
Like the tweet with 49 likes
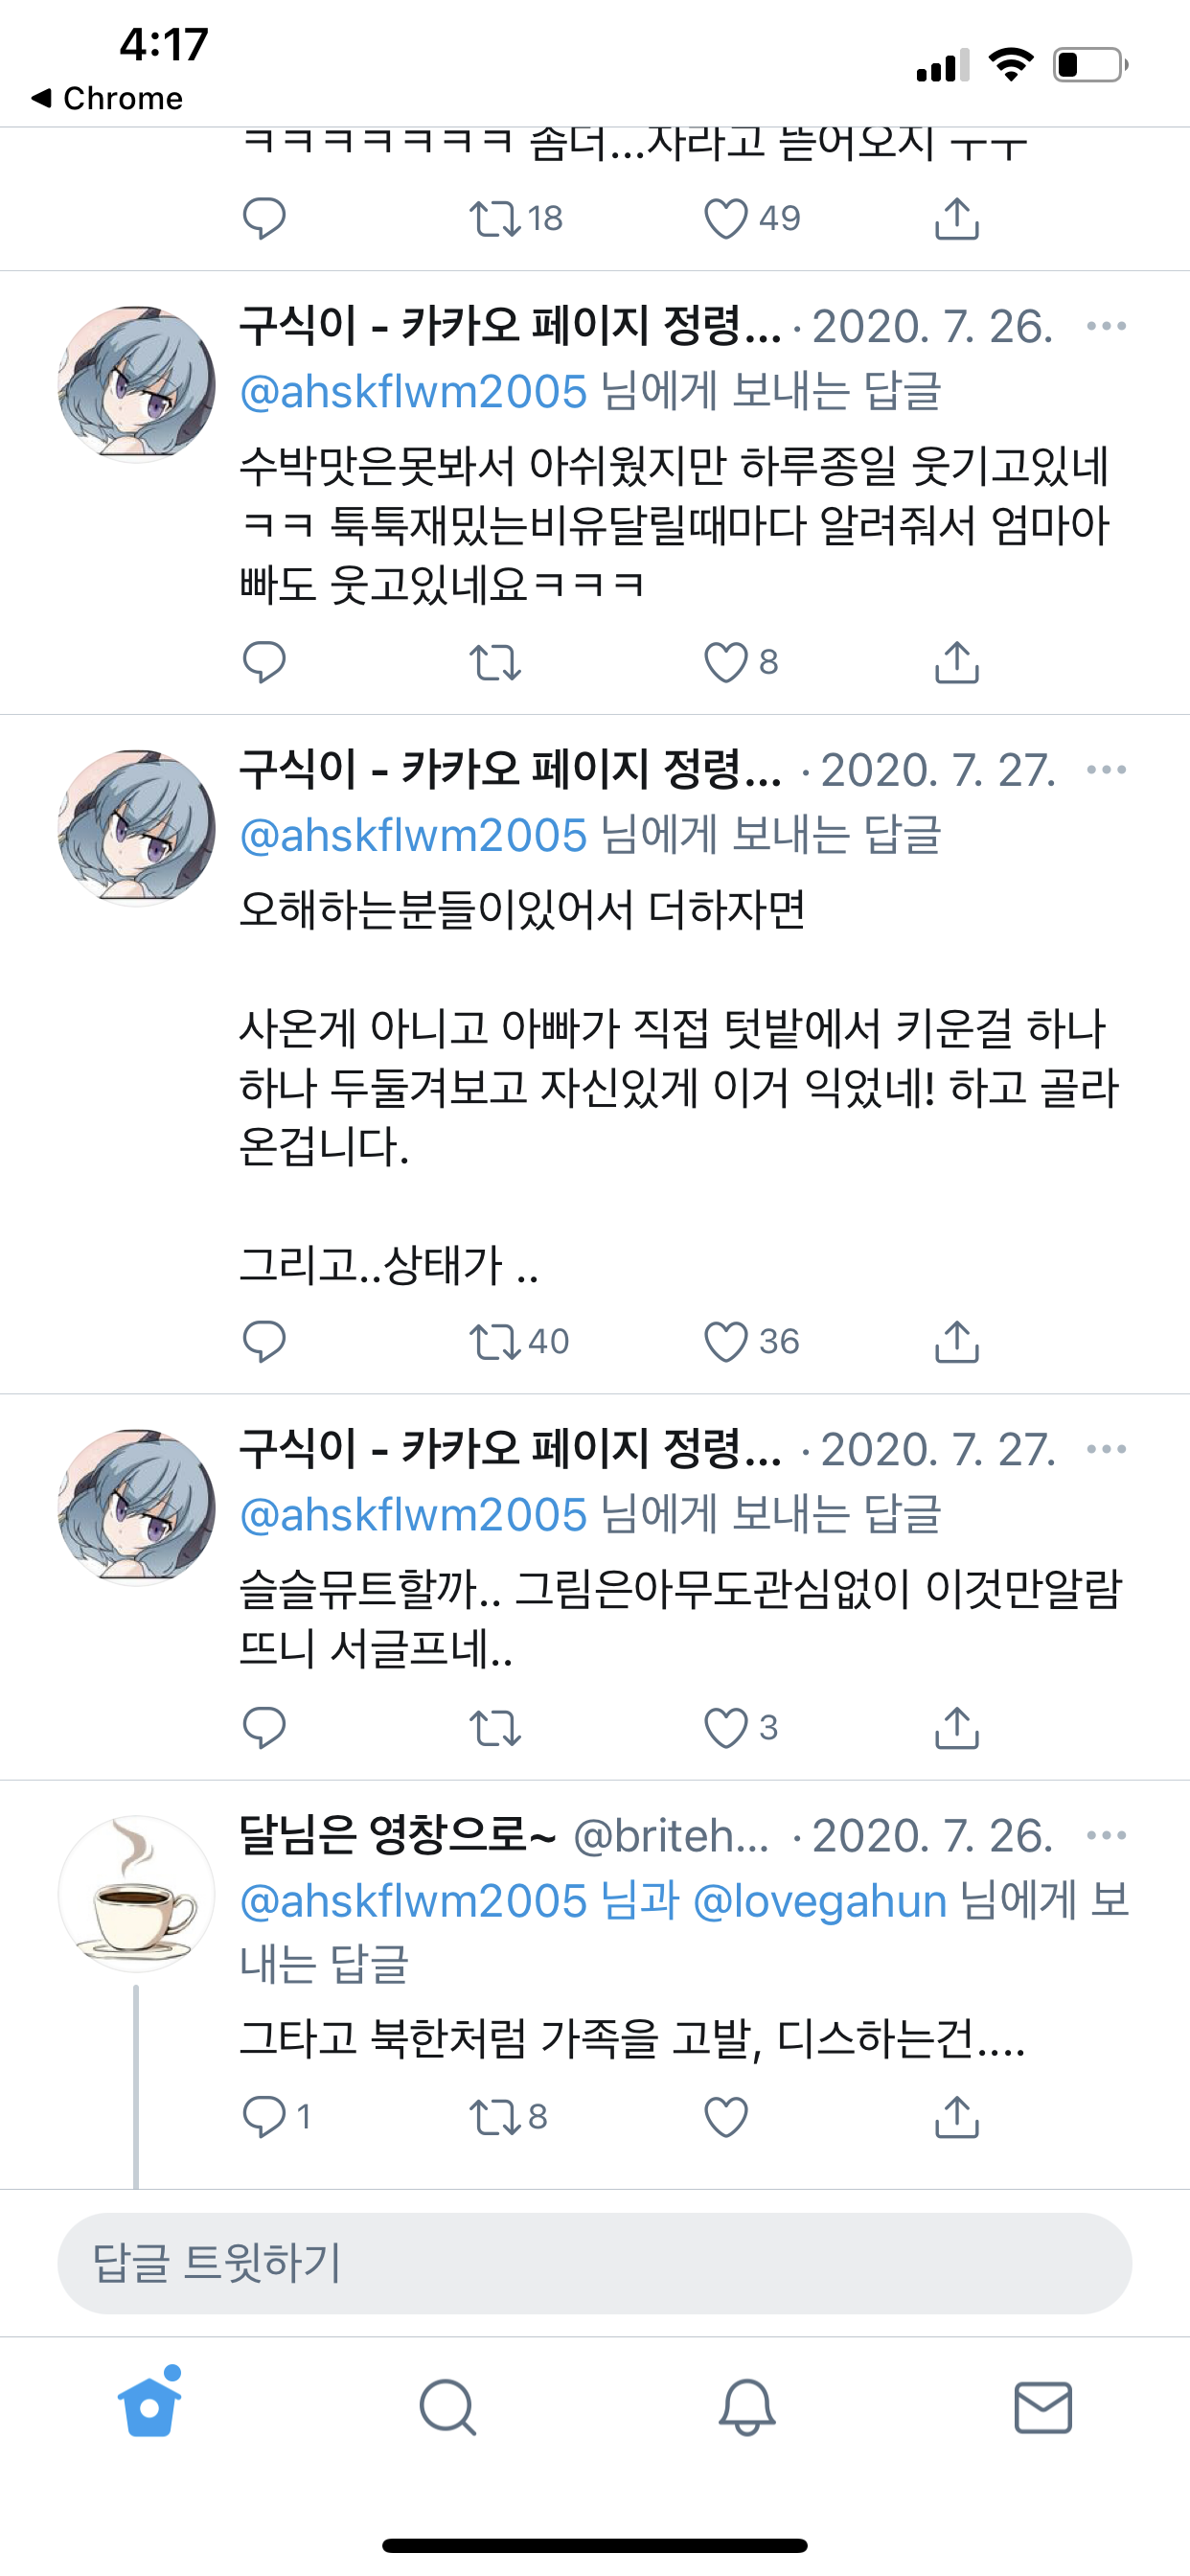click(726, 219)
